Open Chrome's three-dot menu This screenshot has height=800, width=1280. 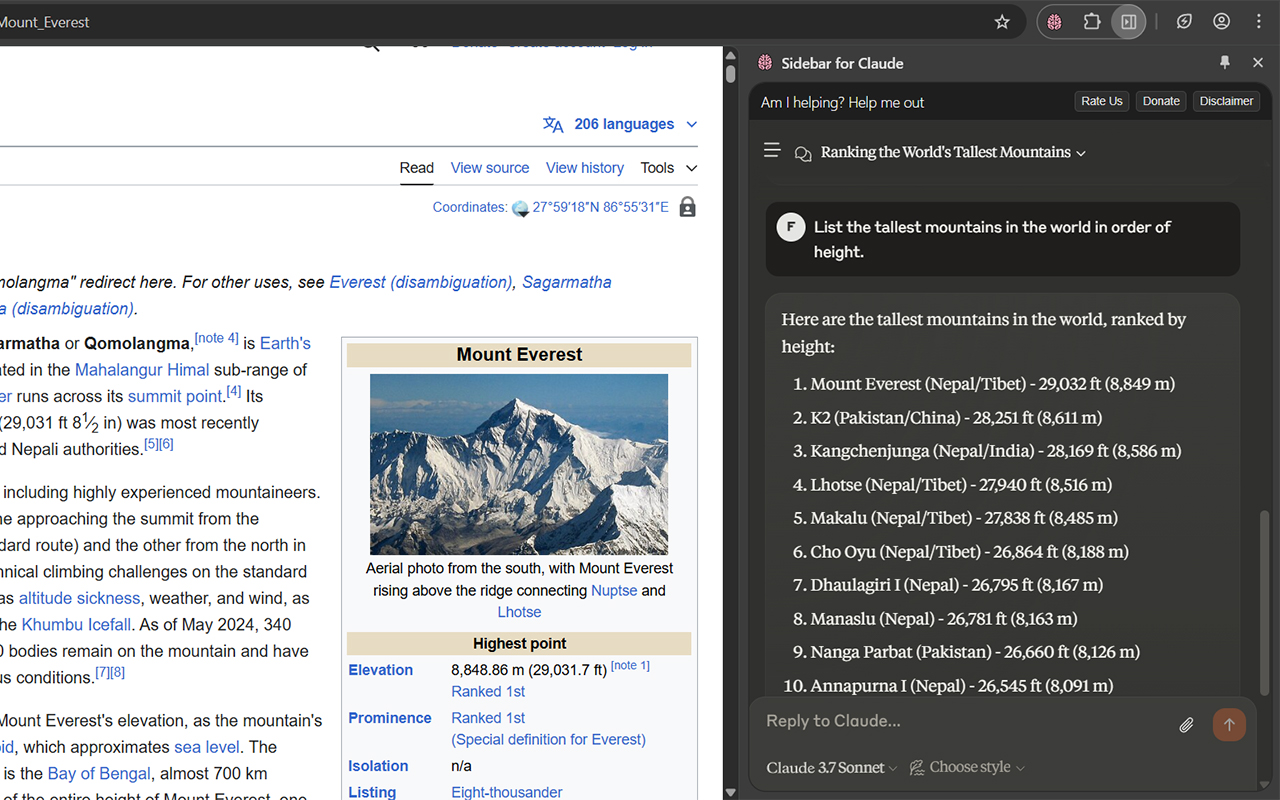coord(1259,22)
